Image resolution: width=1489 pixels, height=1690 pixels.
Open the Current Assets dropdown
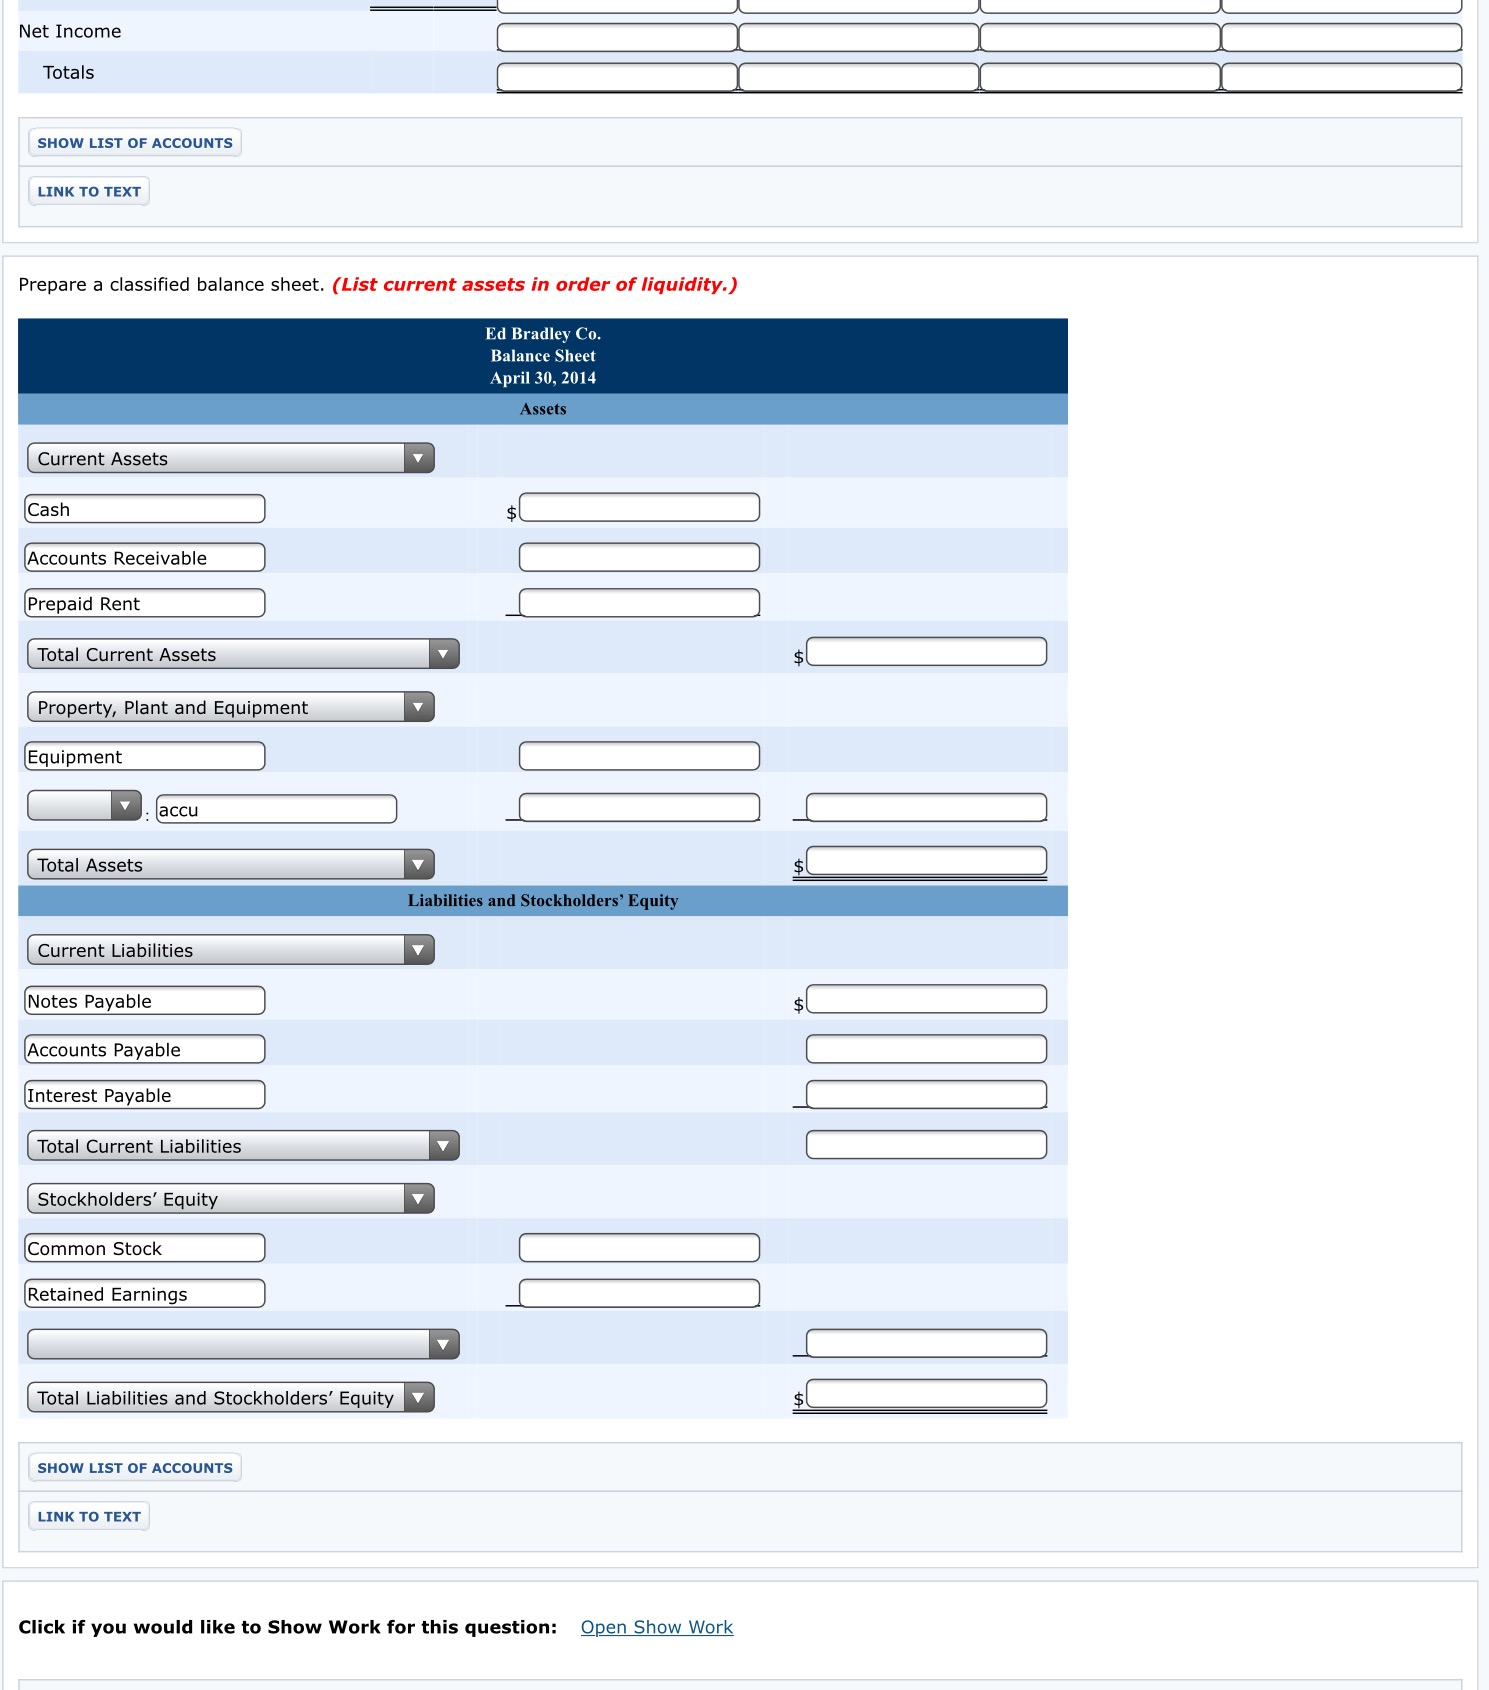click(231, 458)
